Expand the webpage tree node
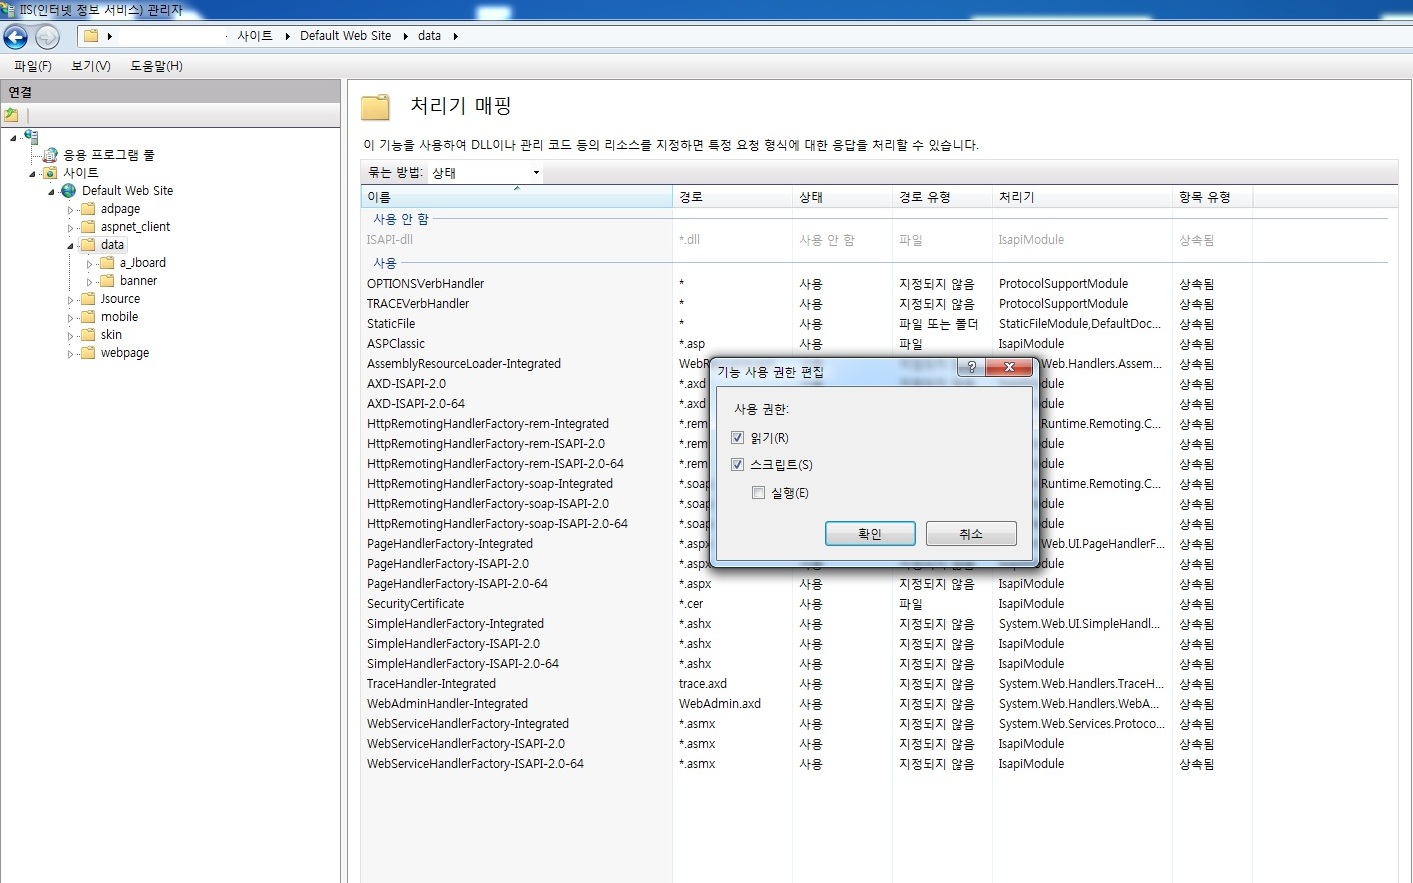Screen dimensions: 1413x883 (70, 354)
